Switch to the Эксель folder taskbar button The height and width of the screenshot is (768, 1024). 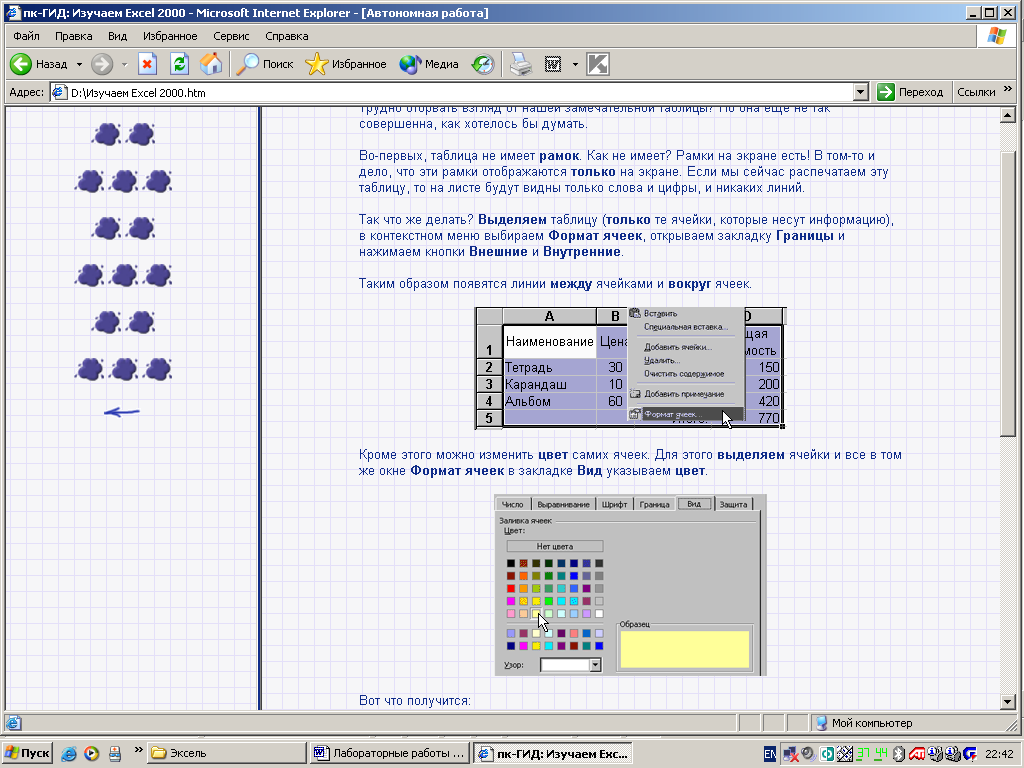tap(227, 753)
